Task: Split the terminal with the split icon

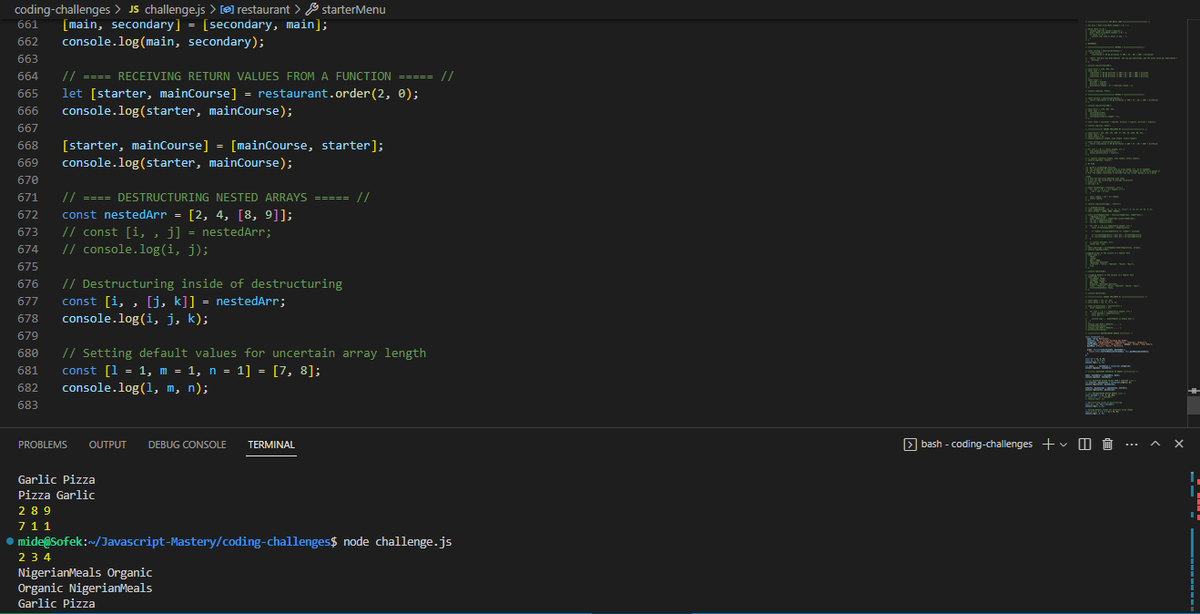Action: [1085, 444]
